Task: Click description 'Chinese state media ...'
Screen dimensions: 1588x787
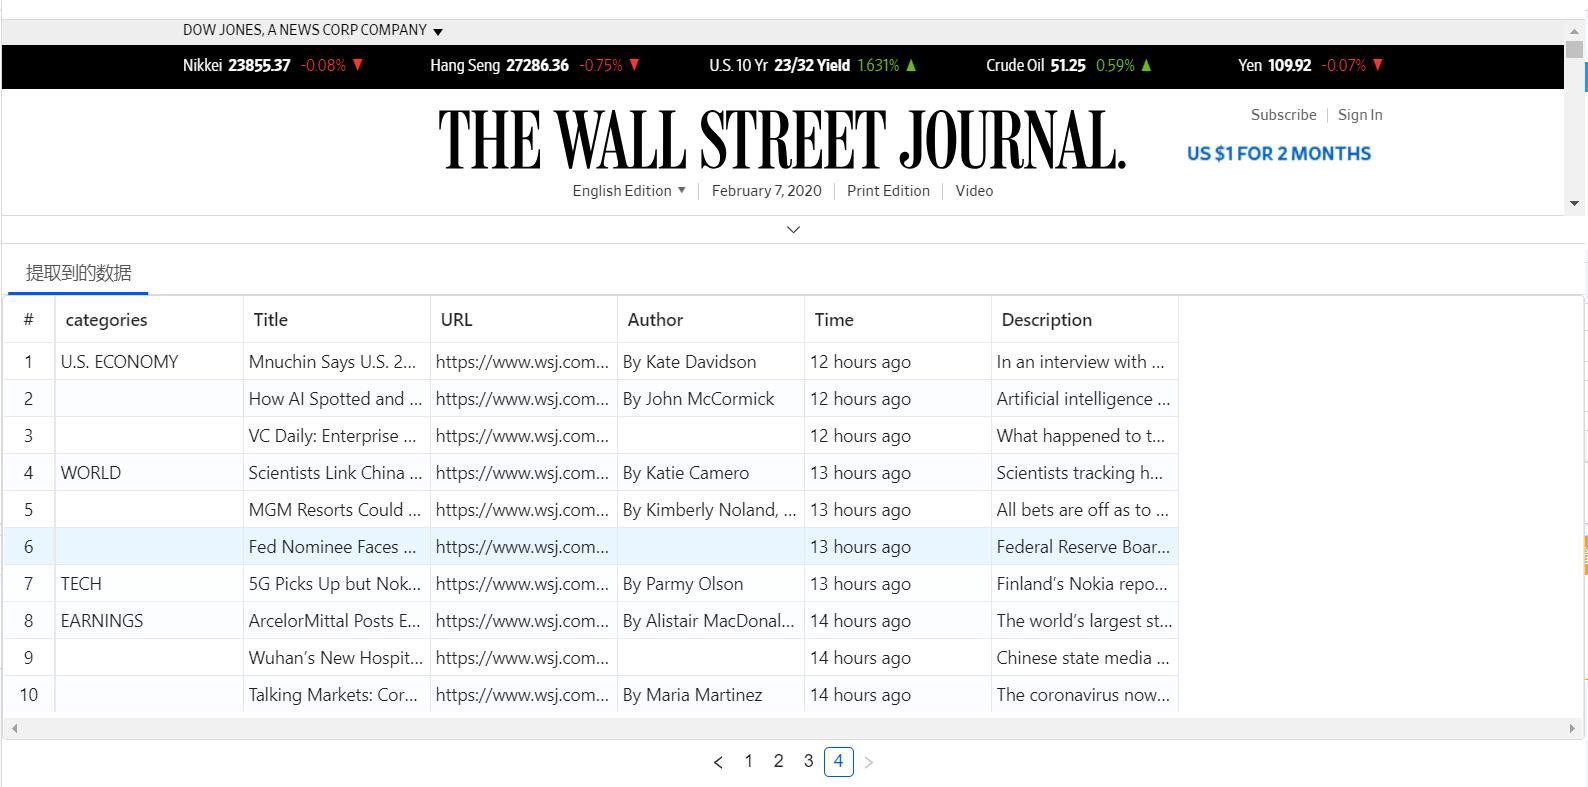Action: pyautogui.click(x=1082, y=658)
